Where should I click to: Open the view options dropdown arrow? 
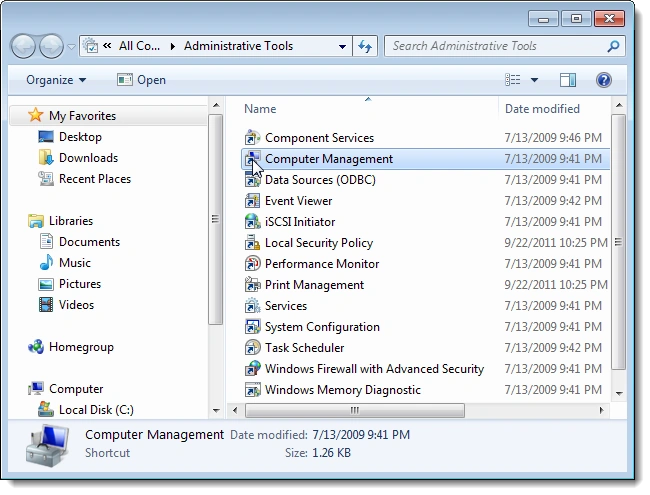534,80
